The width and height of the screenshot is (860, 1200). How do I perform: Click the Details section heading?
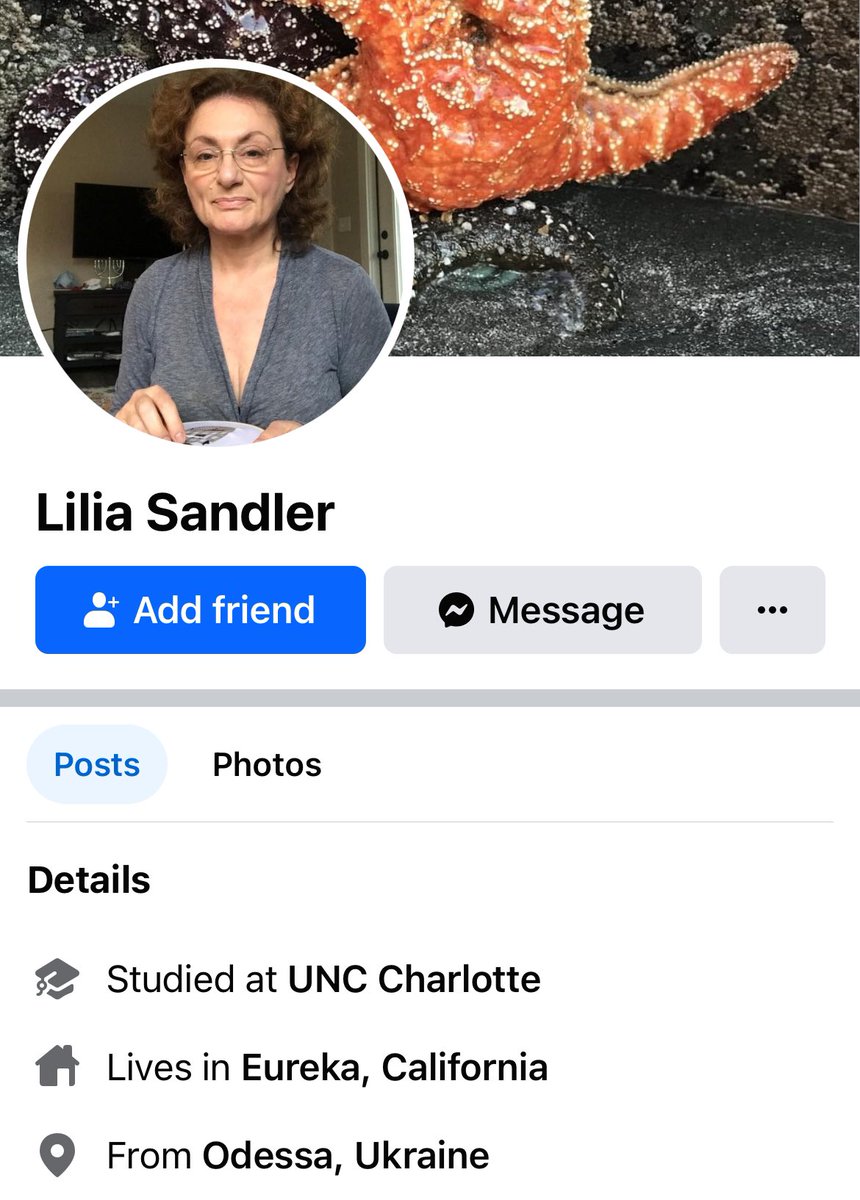[x=89, y=880]
